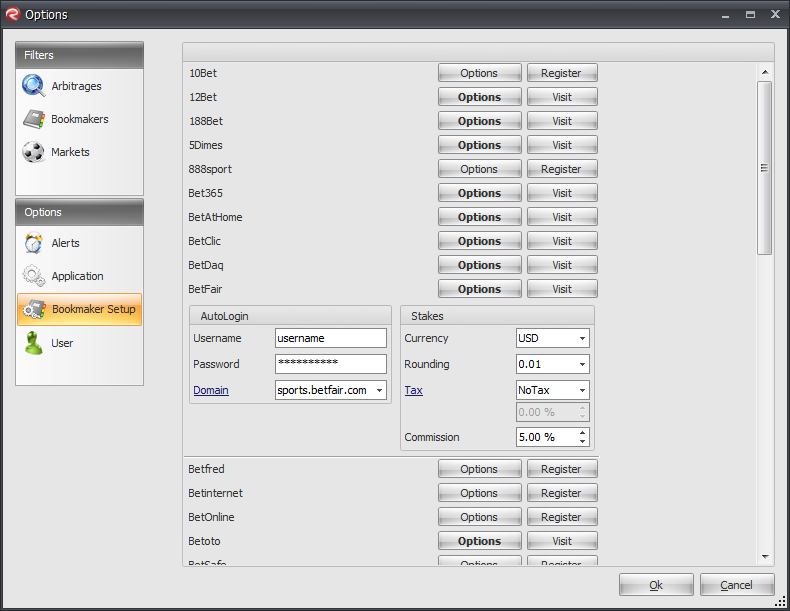Screen dimensions: 790x611
Task: Open Options for 12Bet
Action: (x=479, y=97)
